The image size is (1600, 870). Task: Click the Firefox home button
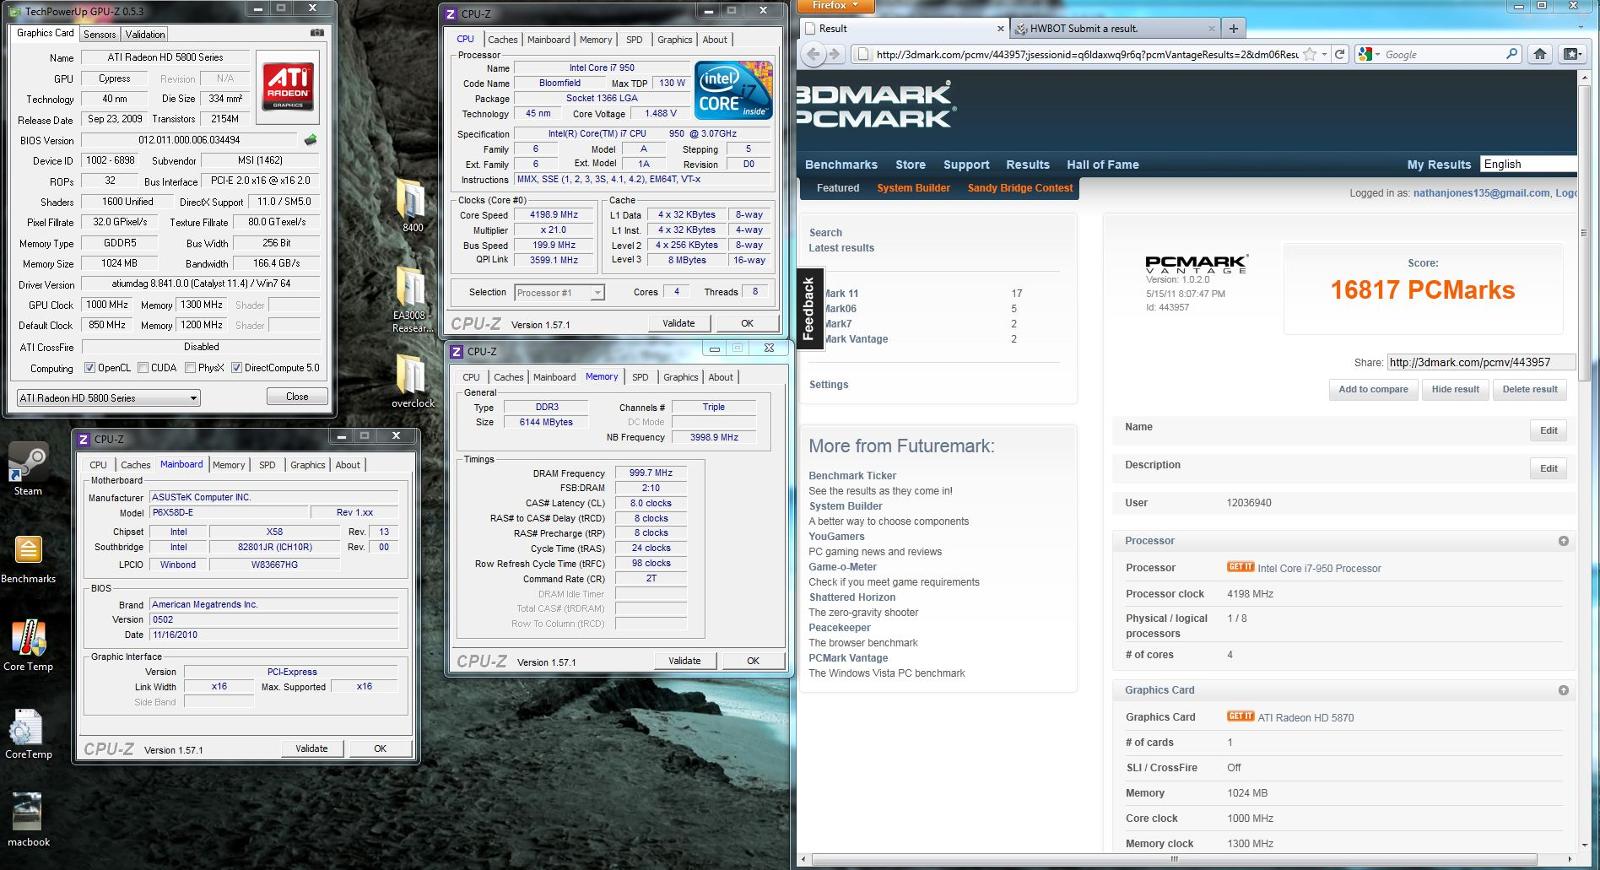1540,54
